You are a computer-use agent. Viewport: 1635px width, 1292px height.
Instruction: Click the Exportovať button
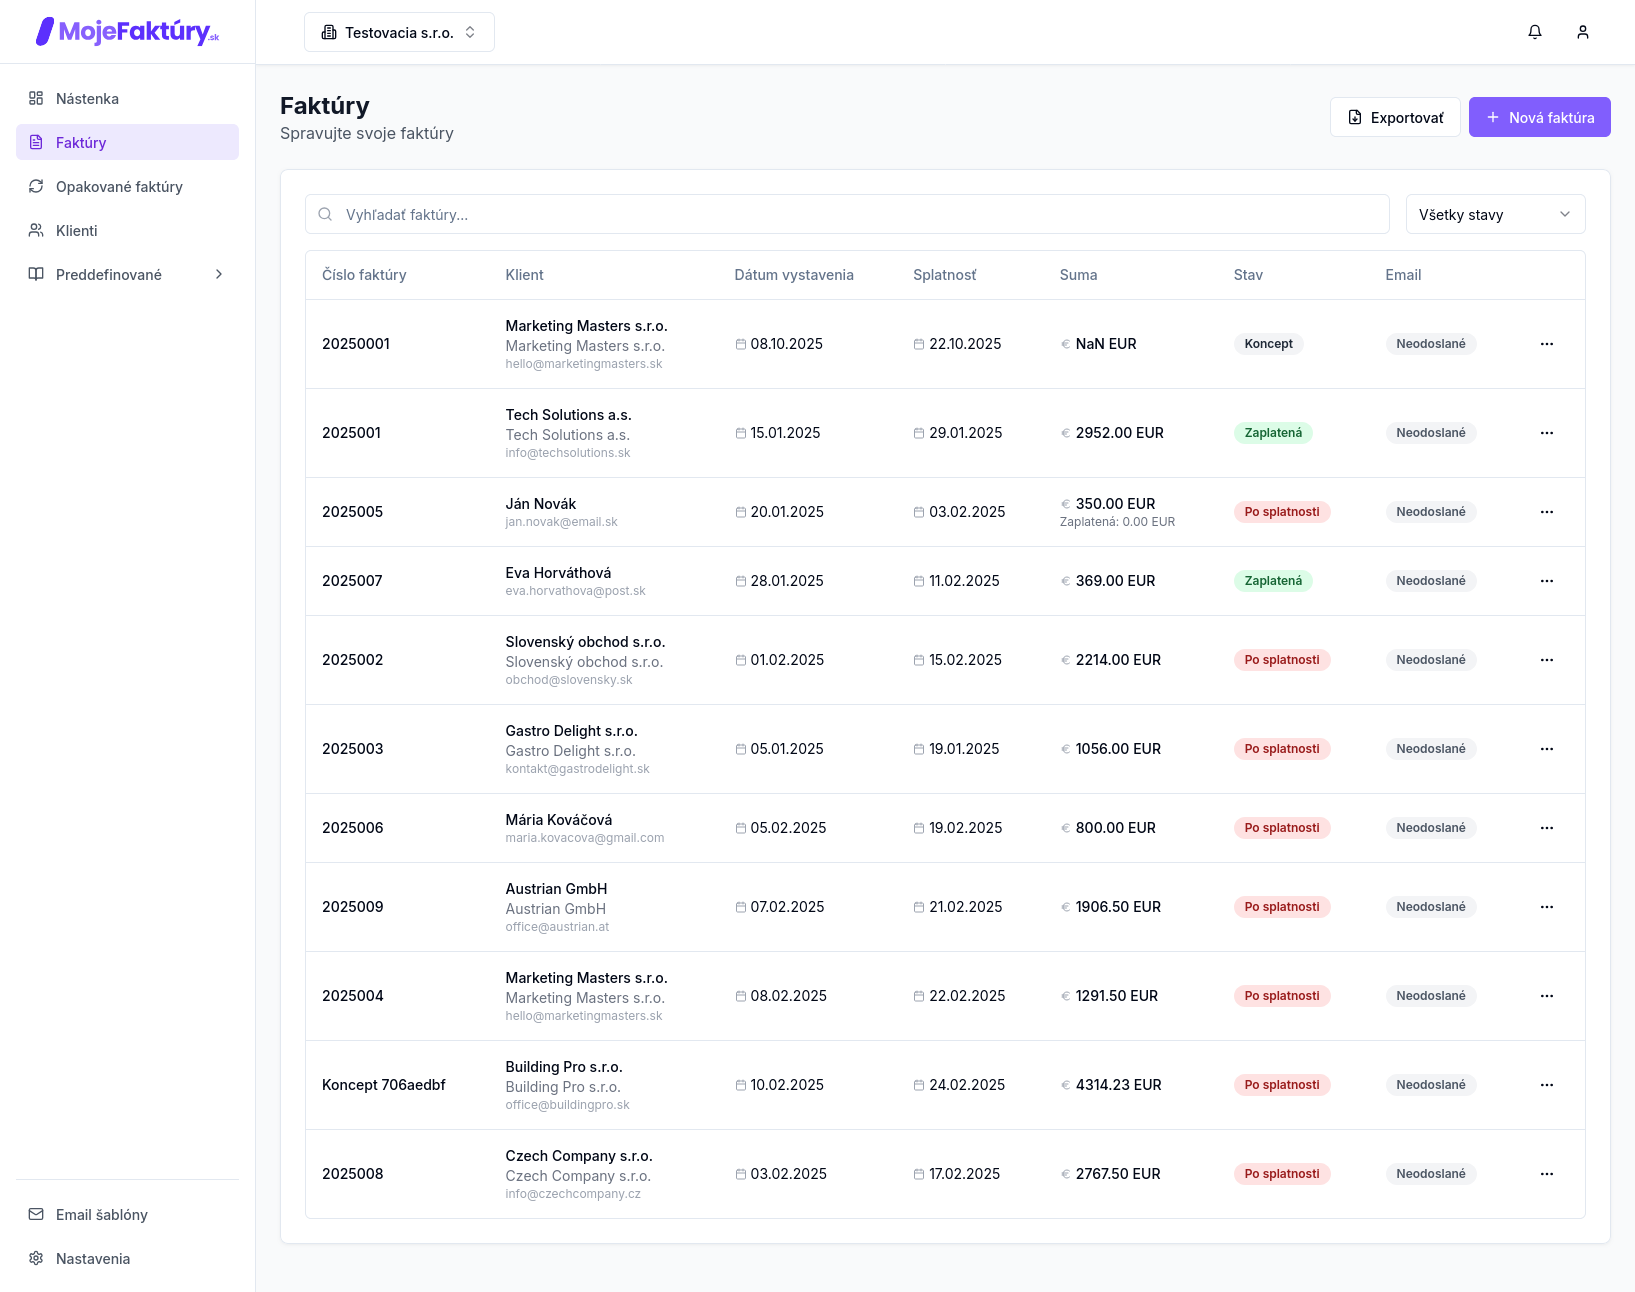pos(1395,117)
